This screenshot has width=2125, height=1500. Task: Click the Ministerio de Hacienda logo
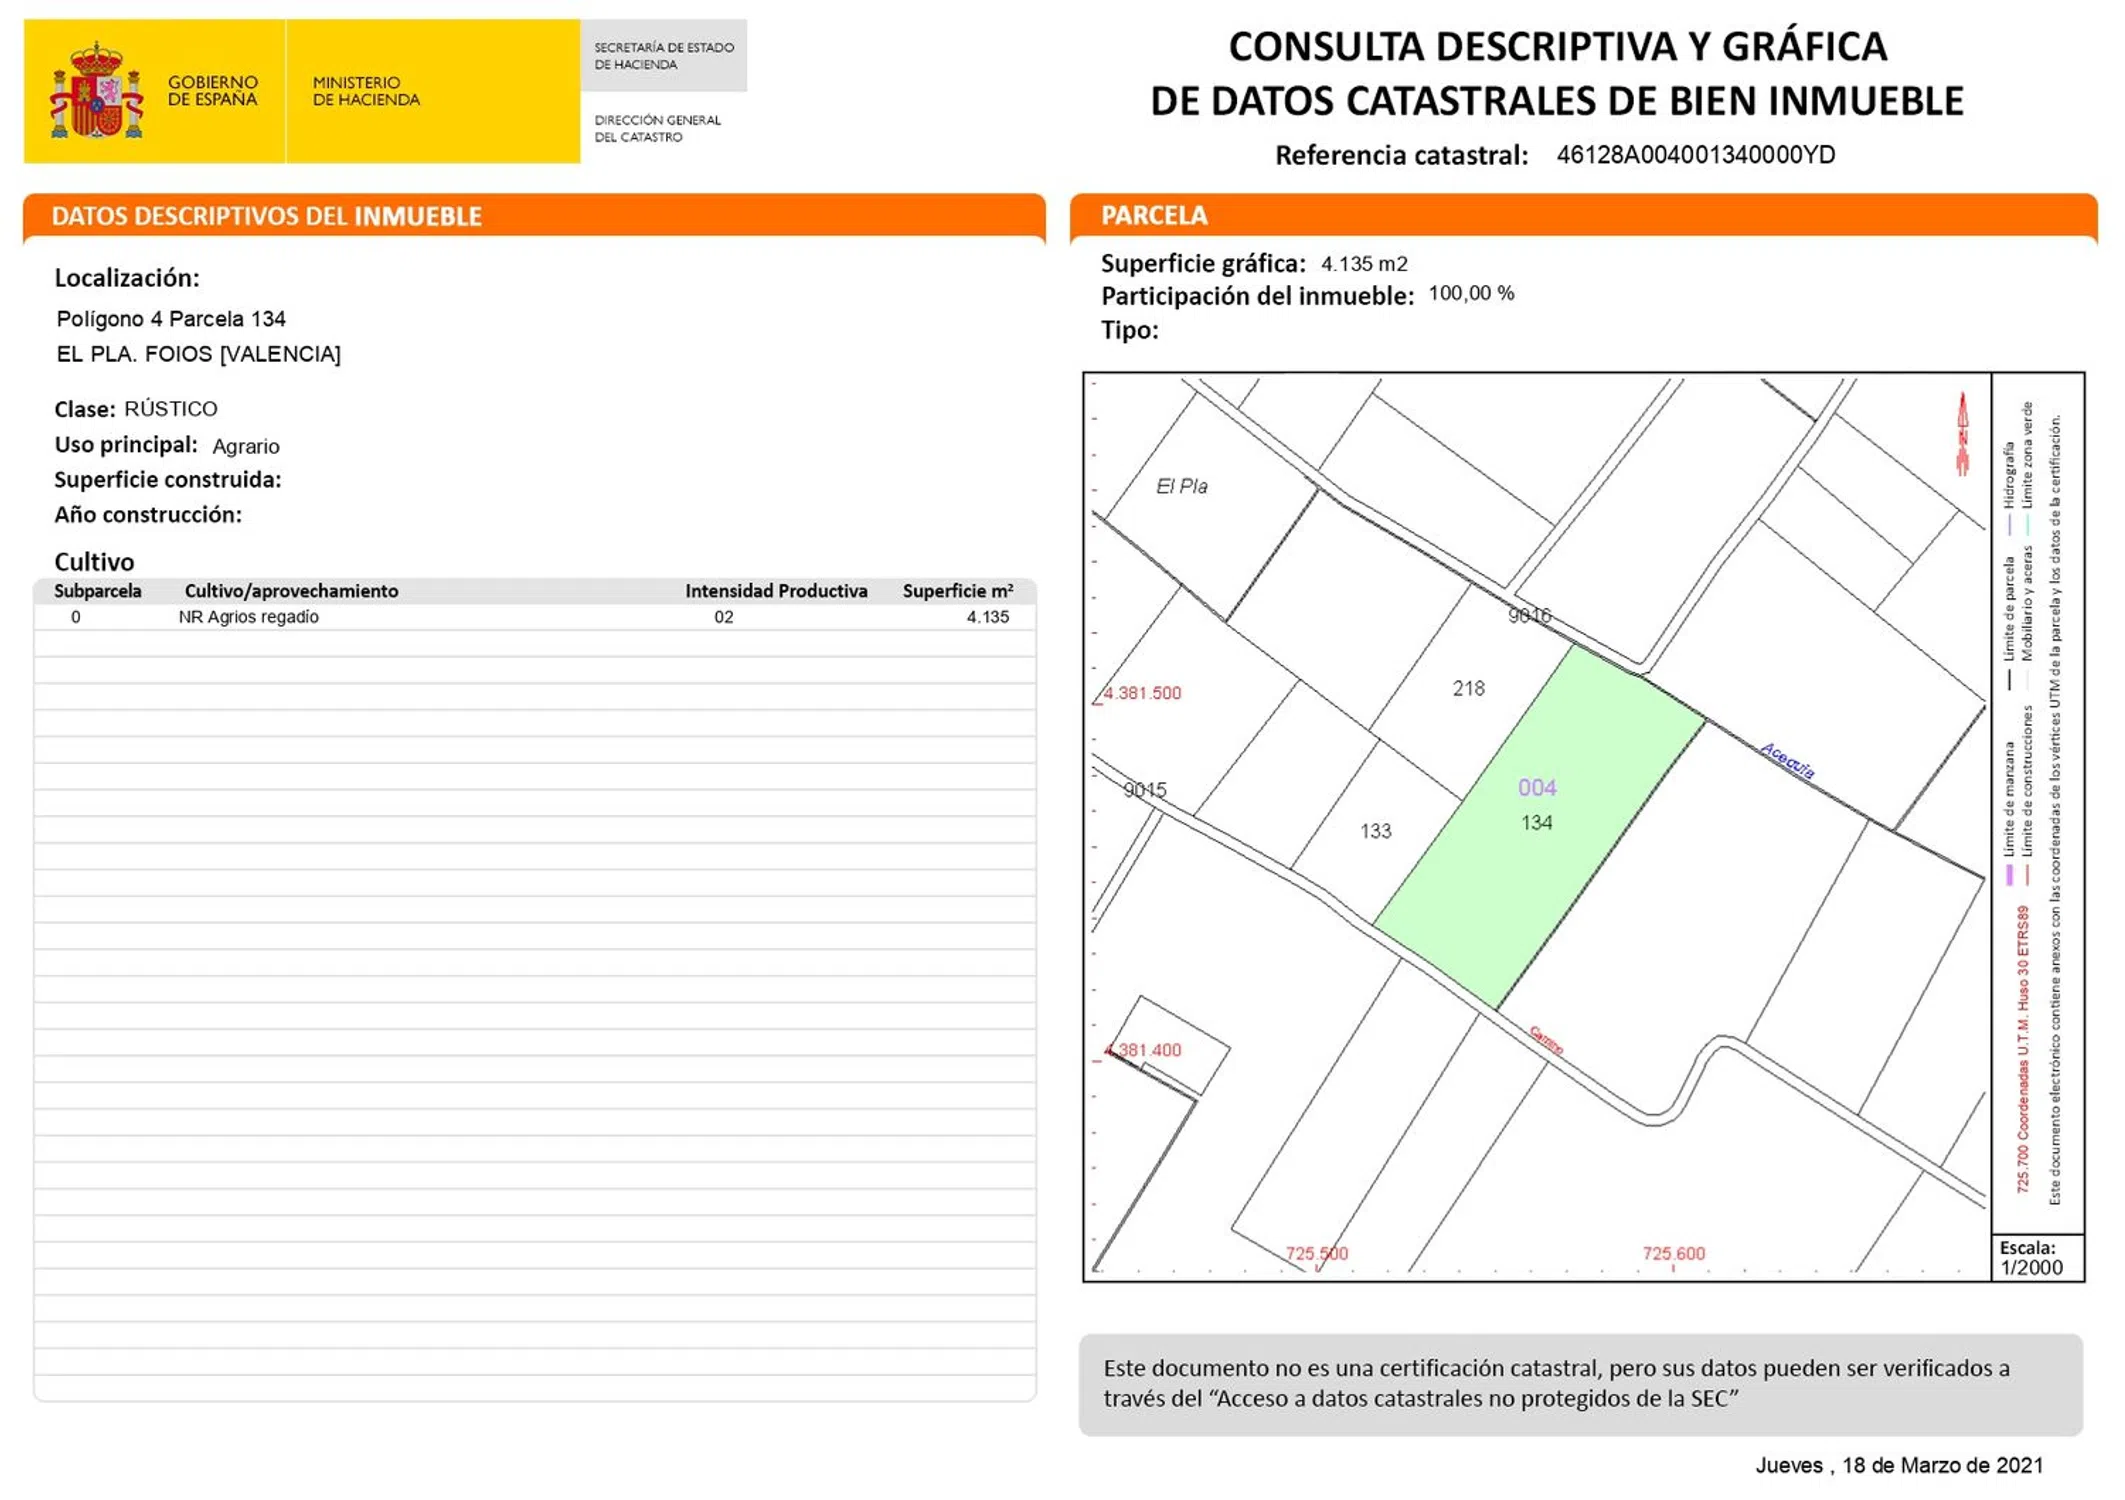pos(366,91)
